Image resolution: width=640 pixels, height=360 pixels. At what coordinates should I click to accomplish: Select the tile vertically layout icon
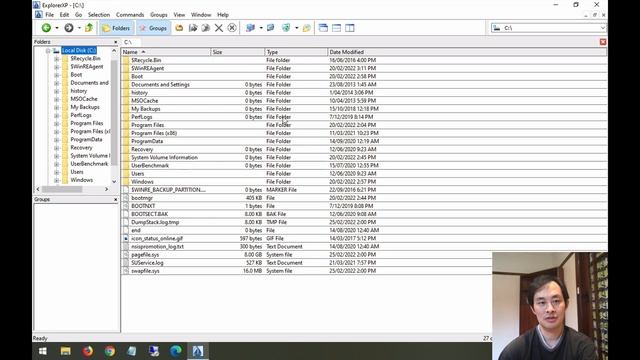click(x=350, y=28)
